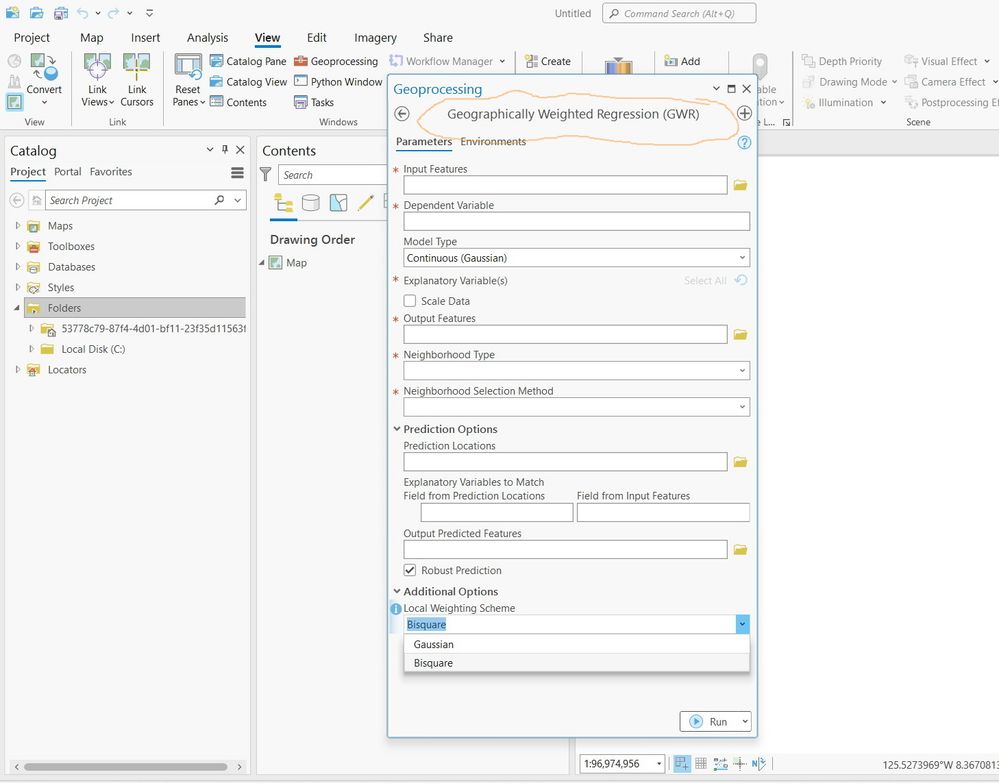Open the Run button dropdown arrow

744,722
